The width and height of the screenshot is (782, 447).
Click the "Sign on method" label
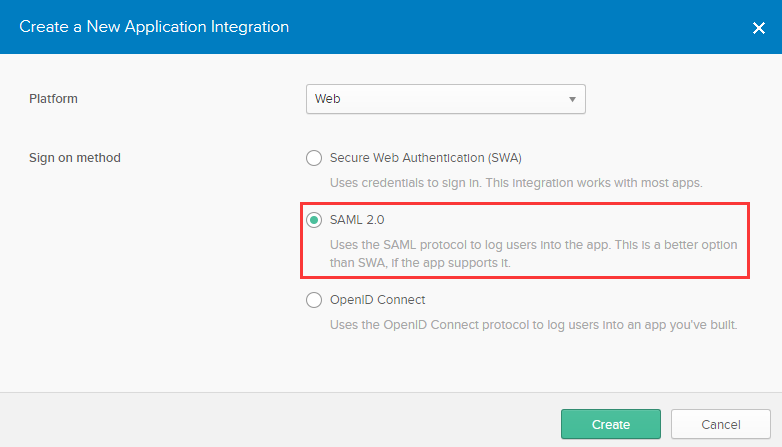(75, 158)
